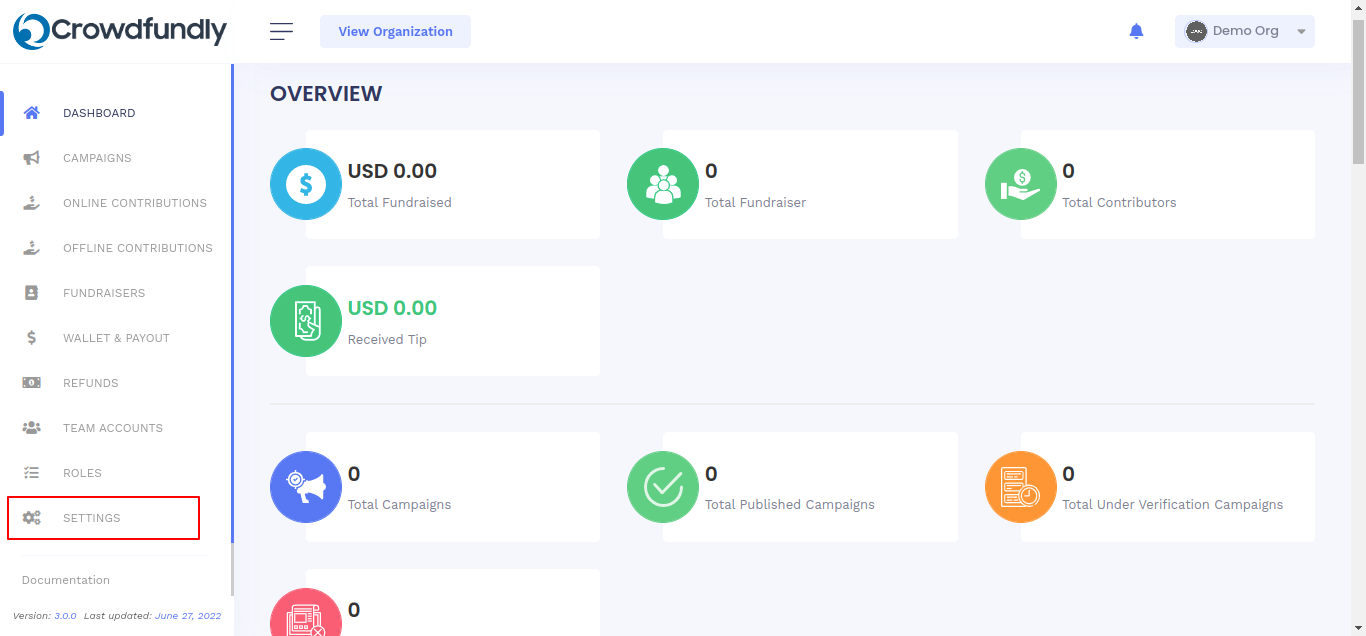Image resolution: width=1366 pixels, height=636 pixels.
Task: Click the Refunds money bill icon
Action: coord(32,383)
